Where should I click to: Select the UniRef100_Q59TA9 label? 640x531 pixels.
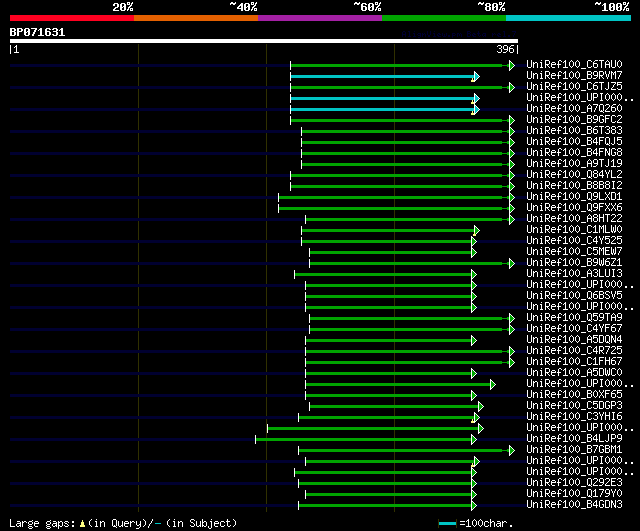click(574, 318)
